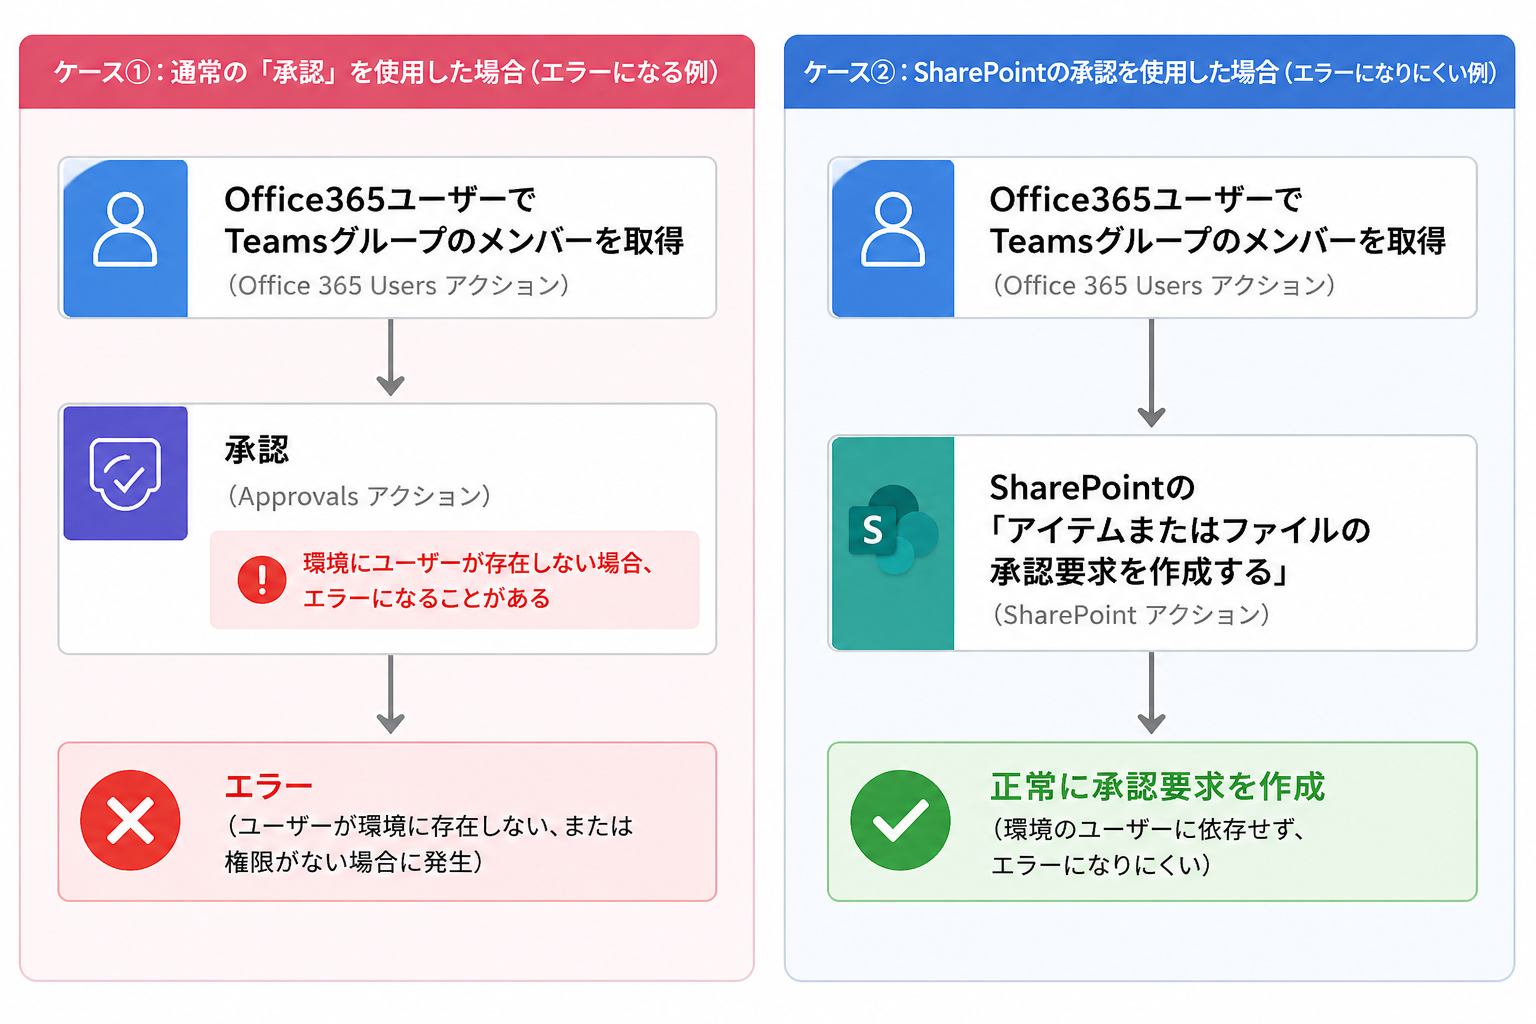
Task: Click the red warning text '環境にユーザーが存在しない場合、エラーになることがある'
Action: coord(479,580)
